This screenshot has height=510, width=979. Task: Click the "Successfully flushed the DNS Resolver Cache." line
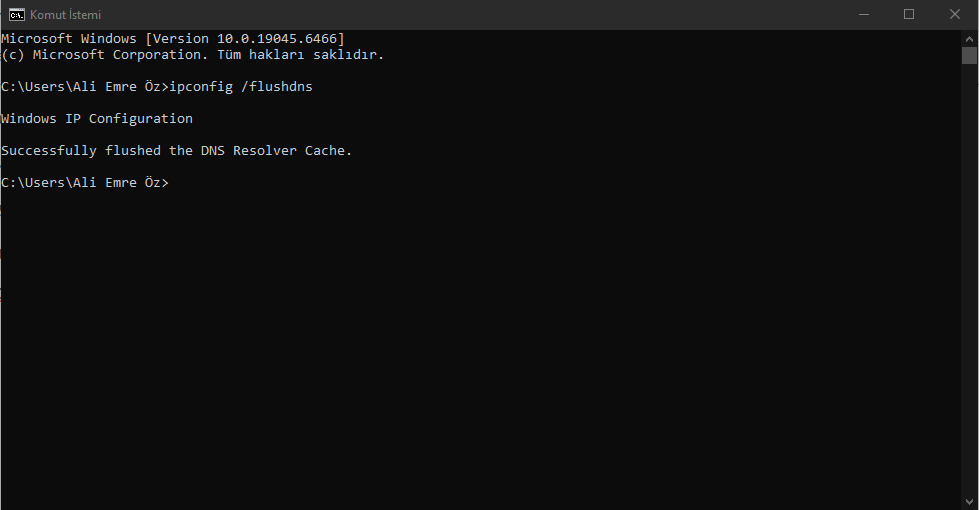coord(177,151)
